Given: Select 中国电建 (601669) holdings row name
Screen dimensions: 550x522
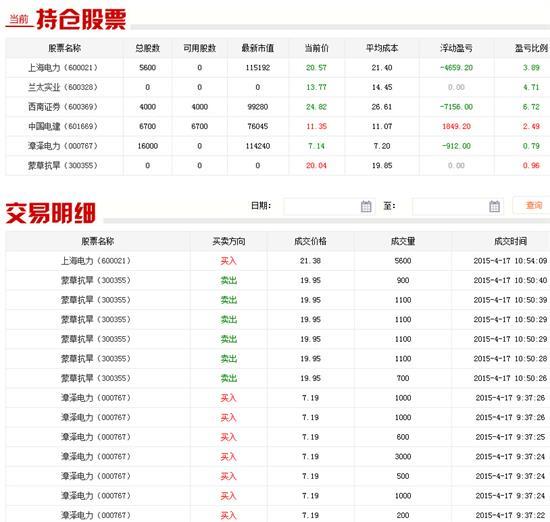Looking at the screenshot, I should coord(63,126).
